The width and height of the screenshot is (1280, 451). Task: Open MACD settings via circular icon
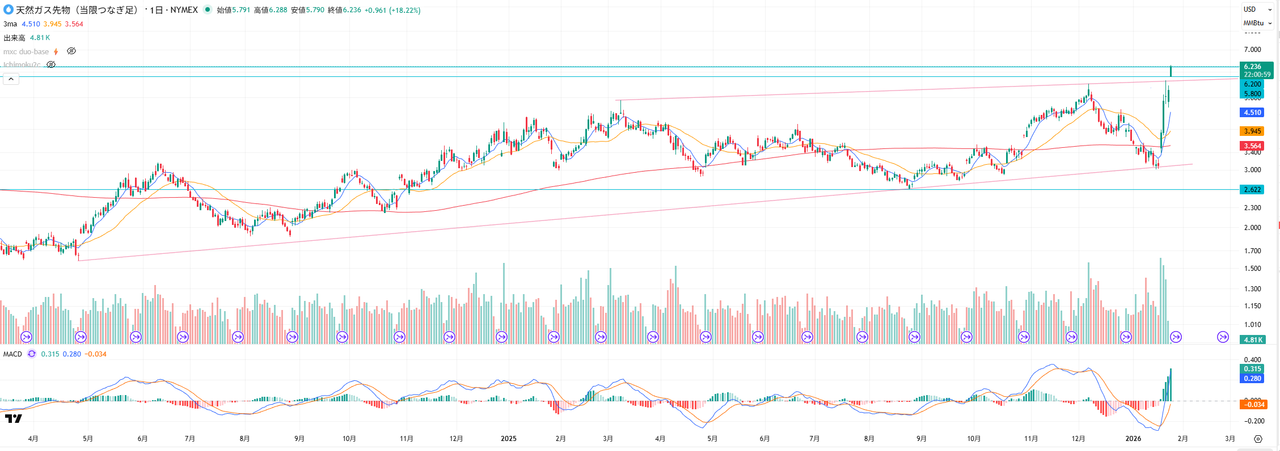pos(31,353)
